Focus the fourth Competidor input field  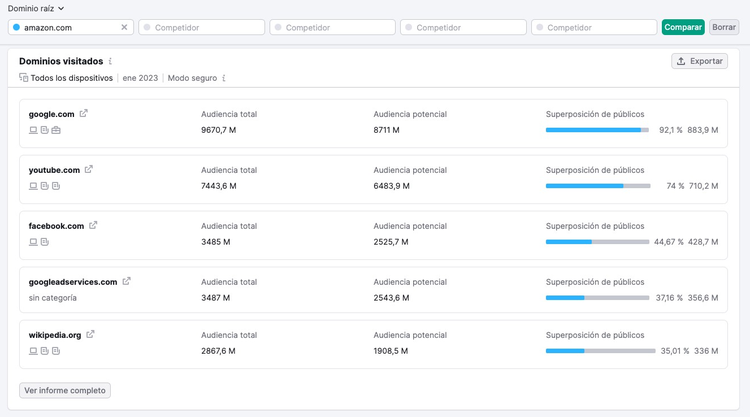594,27
